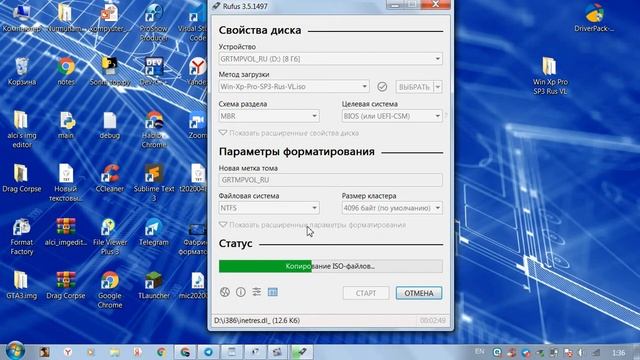Select the Компьютер desktop icon

[22, 18]
